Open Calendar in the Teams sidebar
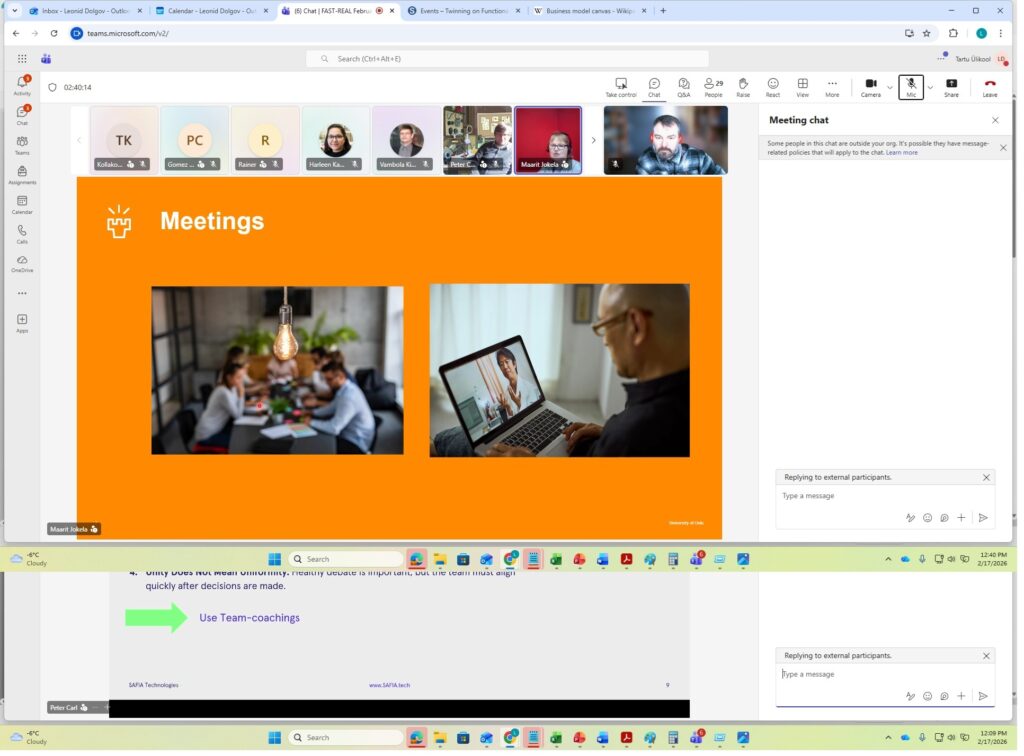 22,205
